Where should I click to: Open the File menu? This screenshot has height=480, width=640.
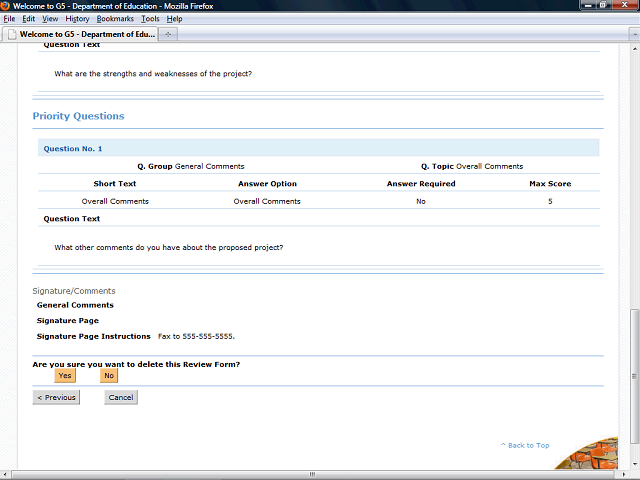(10, 19)
